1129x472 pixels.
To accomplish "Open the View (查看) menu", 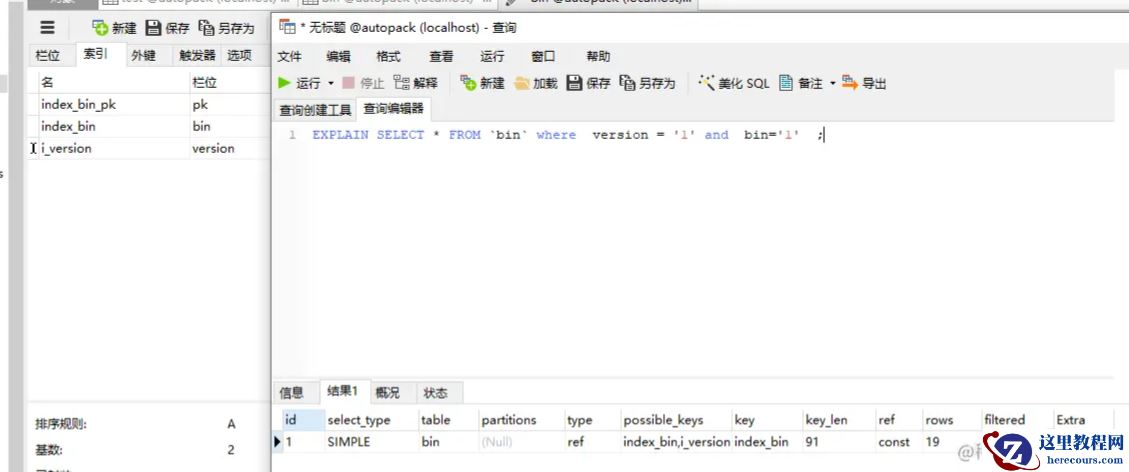I will click(x=441, y=56).
